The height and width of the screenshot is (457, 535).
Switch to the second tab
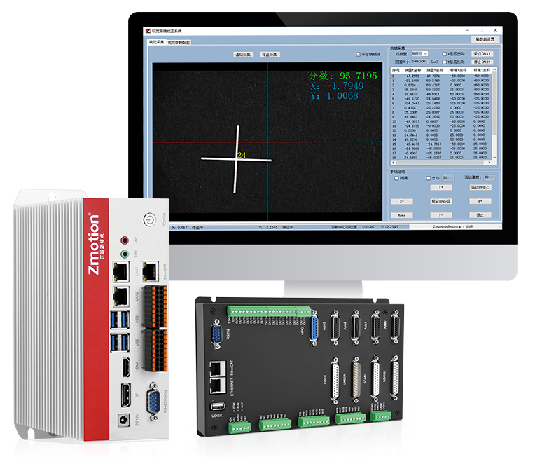point(179,42)
